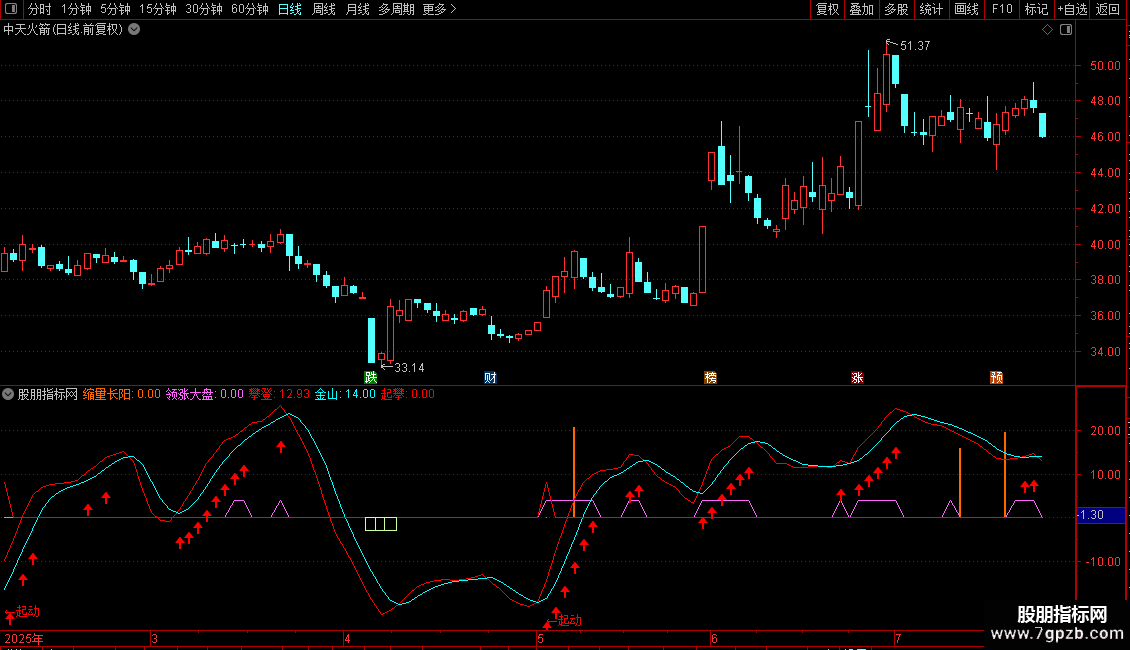The width and height of the screenshot is (1130, 650).
Task: Click month 4 on the time axis
Action: [x=347, y=638]
